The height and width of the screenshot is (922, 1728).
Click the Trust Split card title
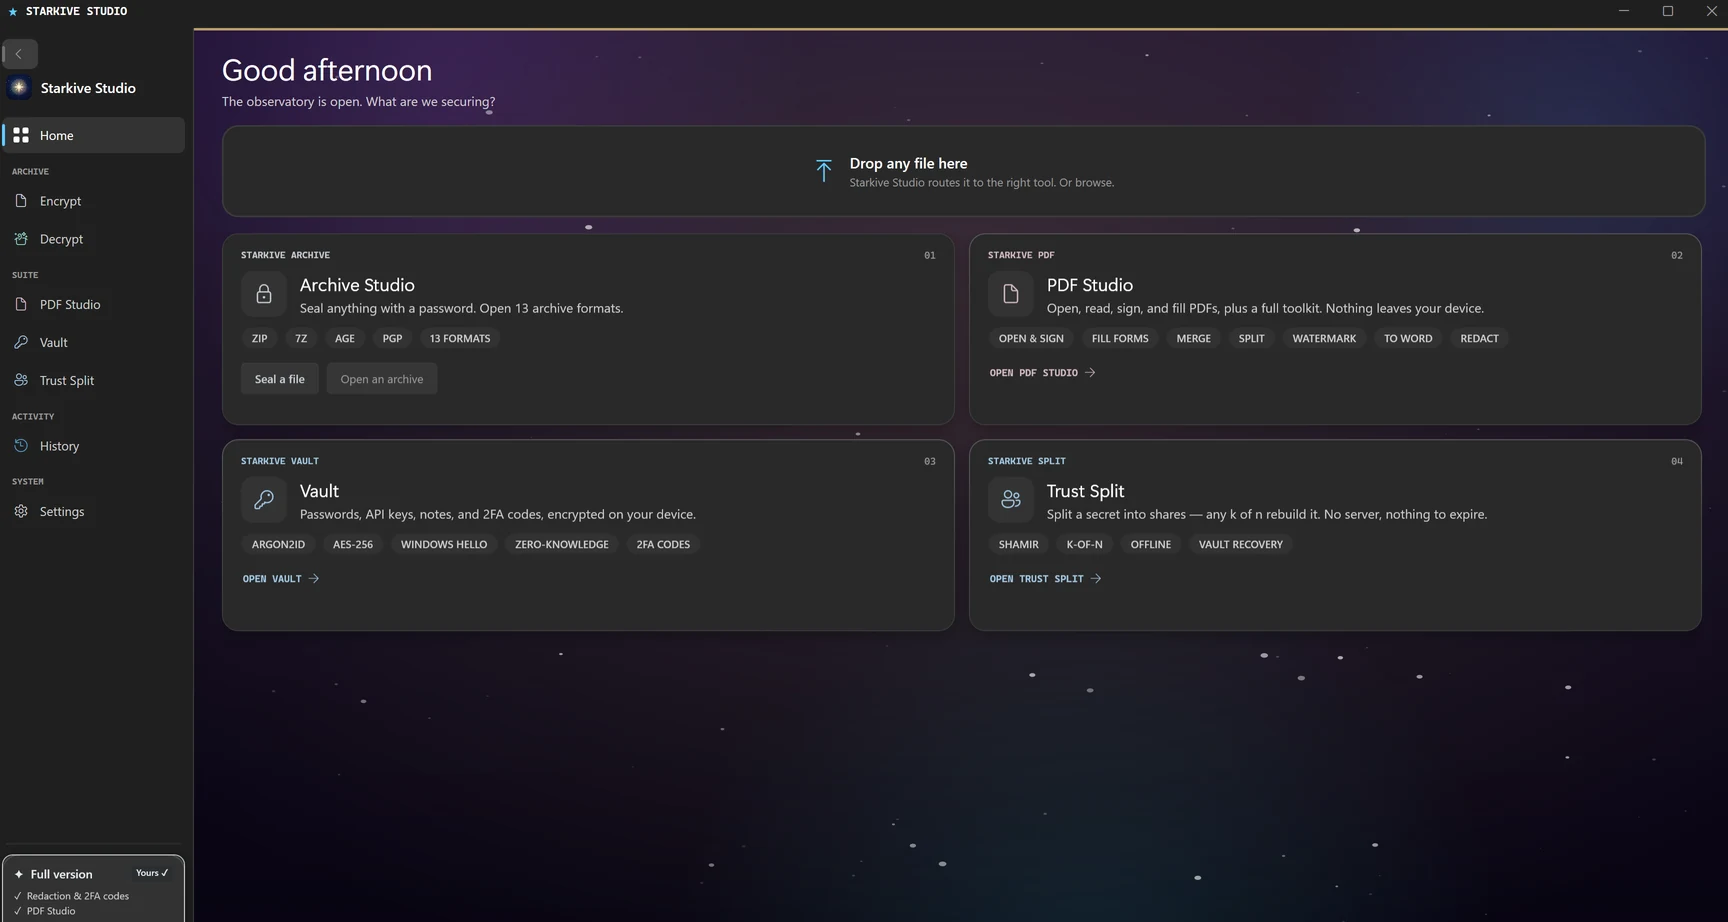pyautogui.click(x=1085, y=491)
